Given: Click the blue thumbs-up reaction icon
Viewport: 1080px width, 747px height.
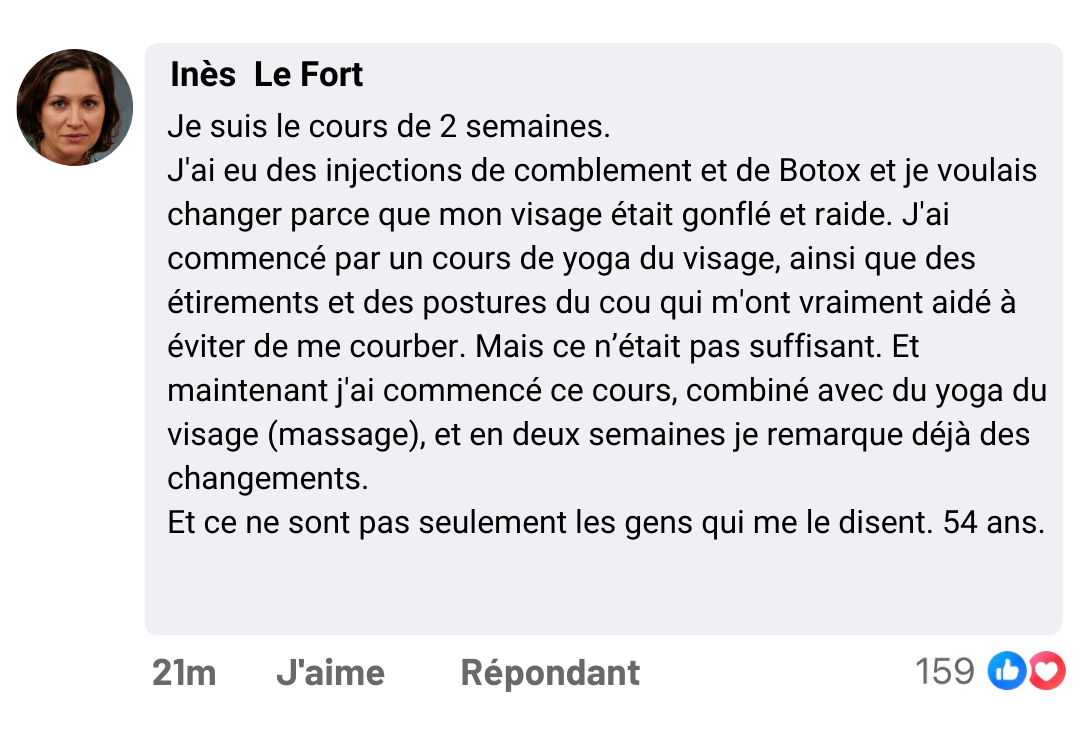Looking at the screenshot, I should pos(1006,672).
